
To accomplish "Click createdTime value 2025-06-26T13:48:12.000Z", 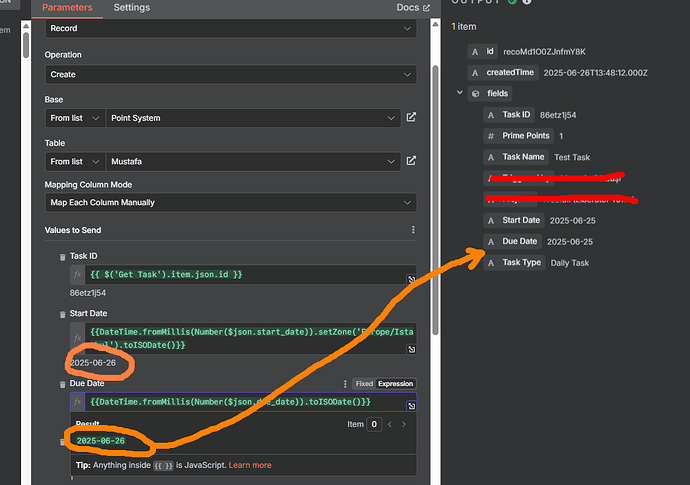I will pos(595,73).
